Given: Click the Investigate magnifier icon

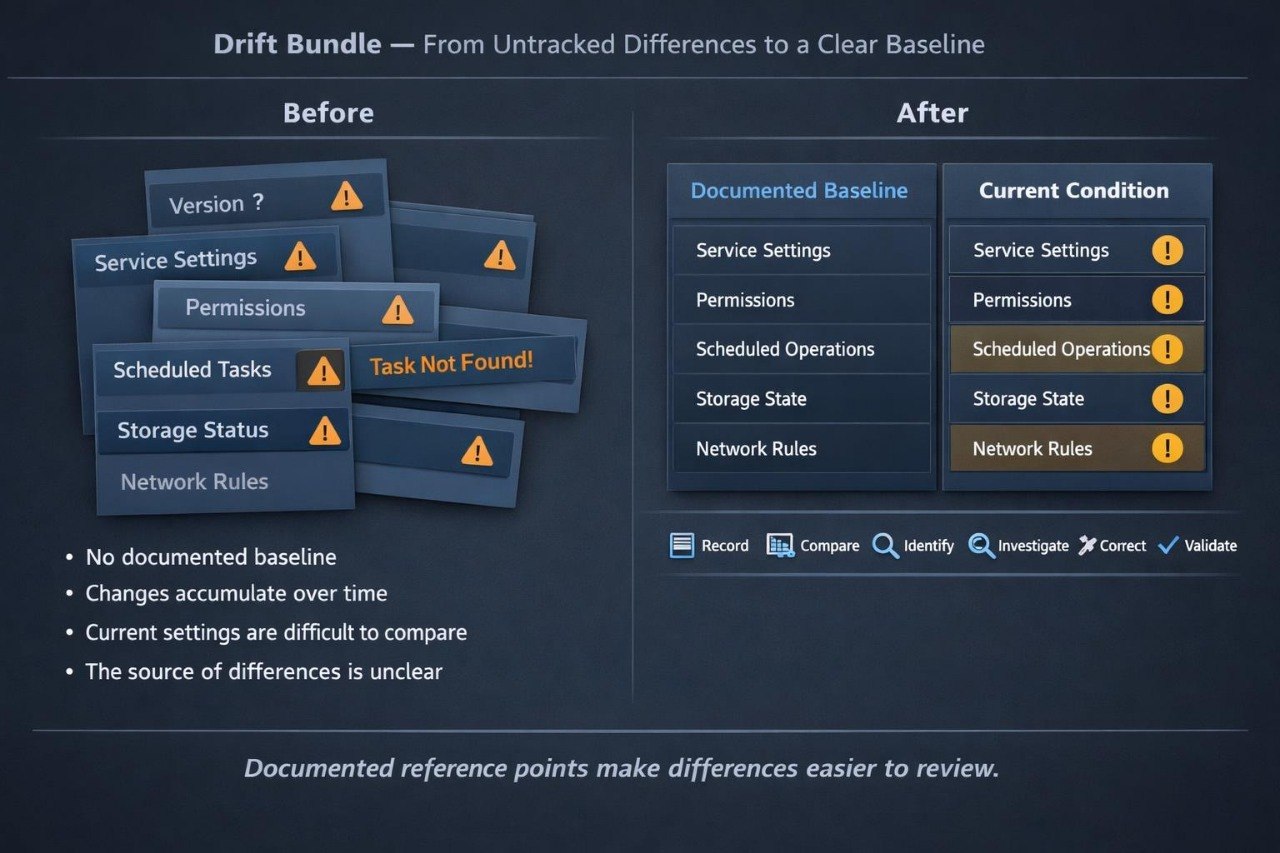Looking at the screenshot, I should click(x=981, y=545).
